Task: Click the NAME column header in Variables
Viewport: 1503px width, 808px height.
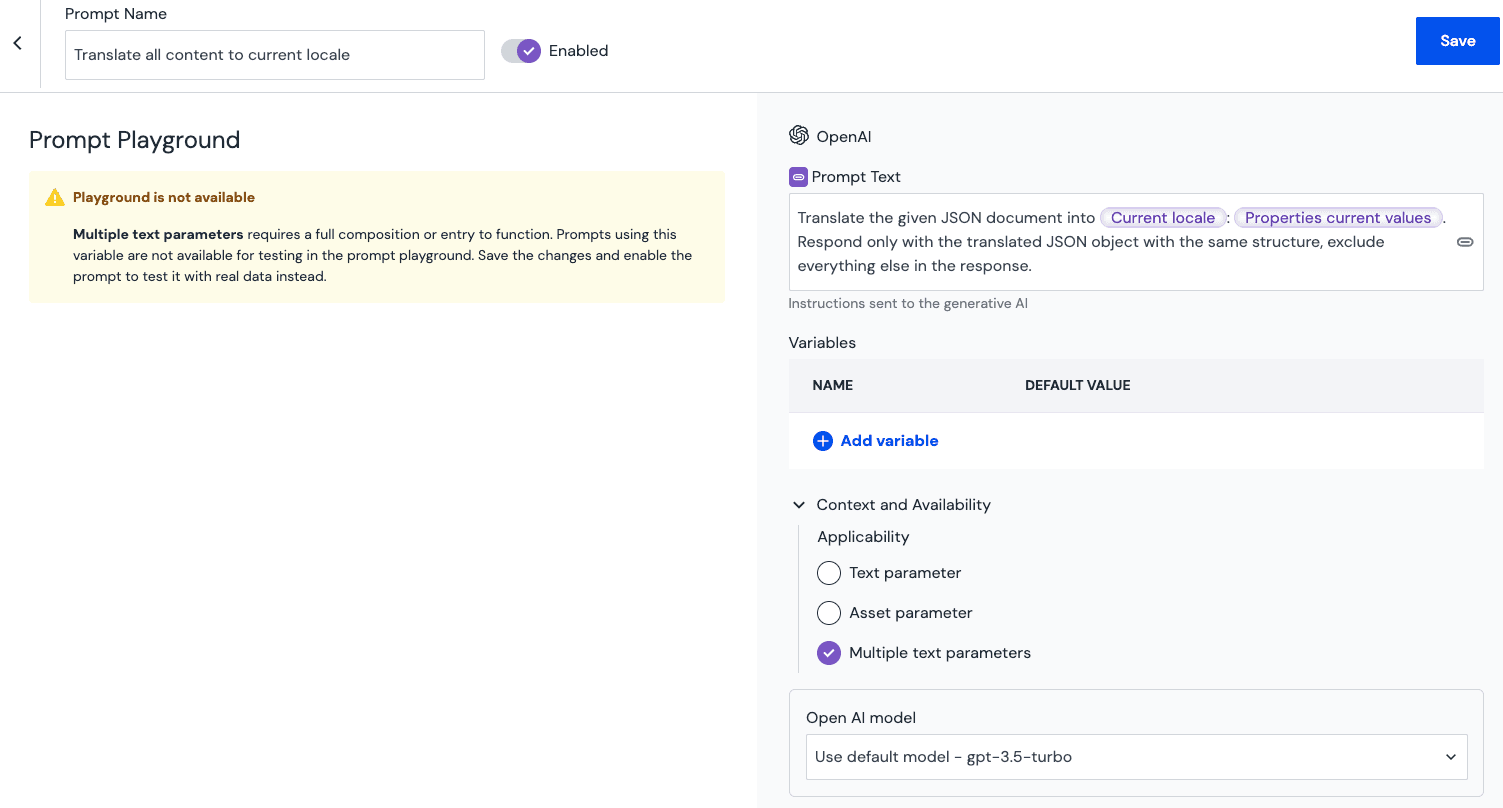Action: click(x=832, y=385)
